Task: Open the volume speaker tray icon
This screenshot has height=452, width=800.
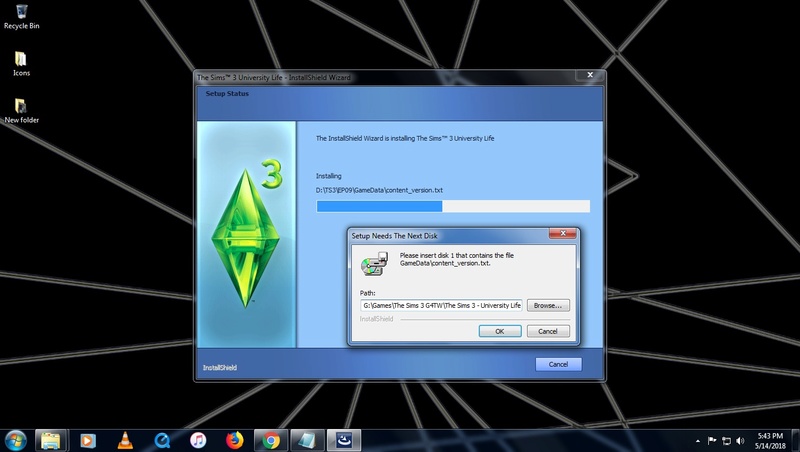Action: 740,441
